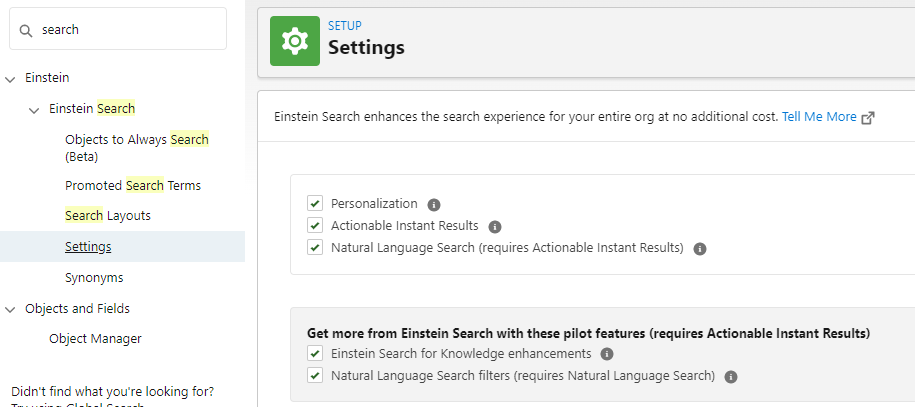Toggle Actionable Instant Results checkbox
This screenshot has height=407, width=915.
click(315, 226)
